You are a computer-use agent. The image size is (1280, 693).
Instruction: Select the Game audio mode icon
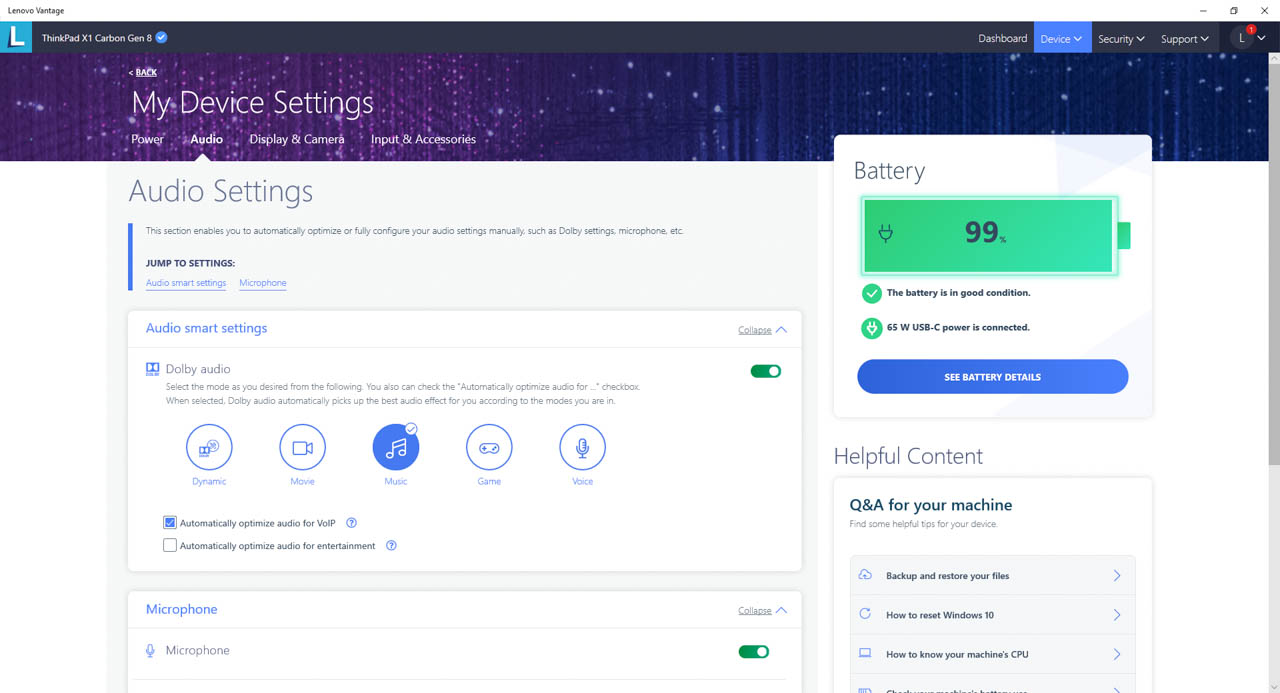click(x=489, y=448)
